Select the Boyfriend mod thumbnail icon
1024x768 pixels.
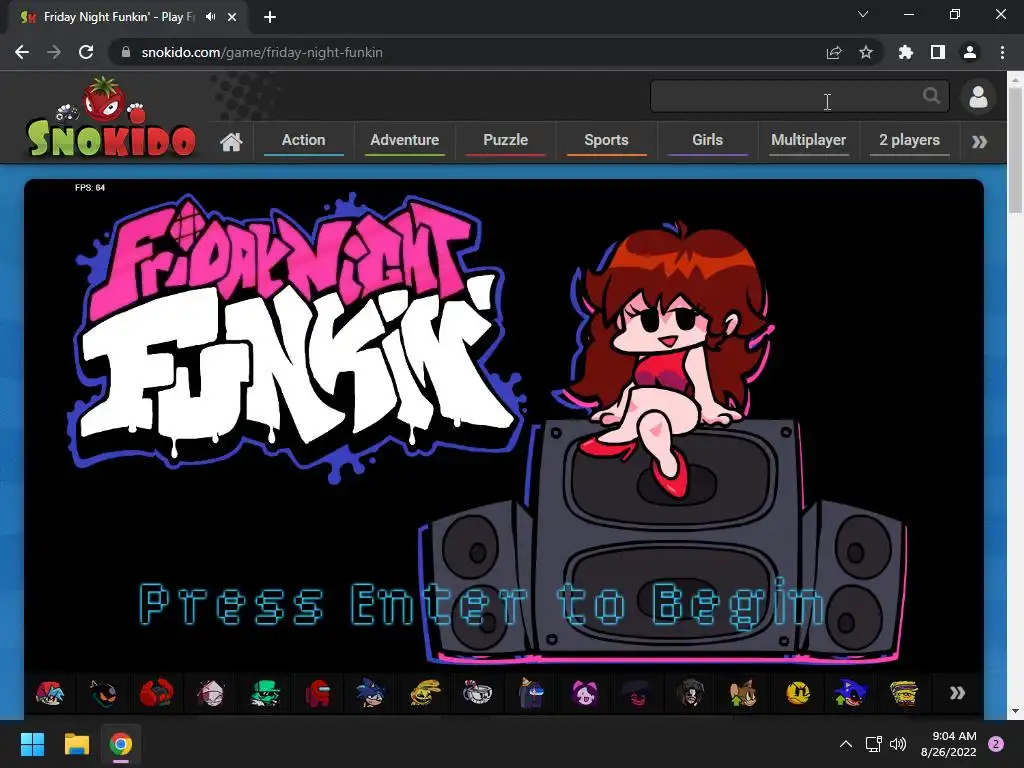[x=50, y=693]
